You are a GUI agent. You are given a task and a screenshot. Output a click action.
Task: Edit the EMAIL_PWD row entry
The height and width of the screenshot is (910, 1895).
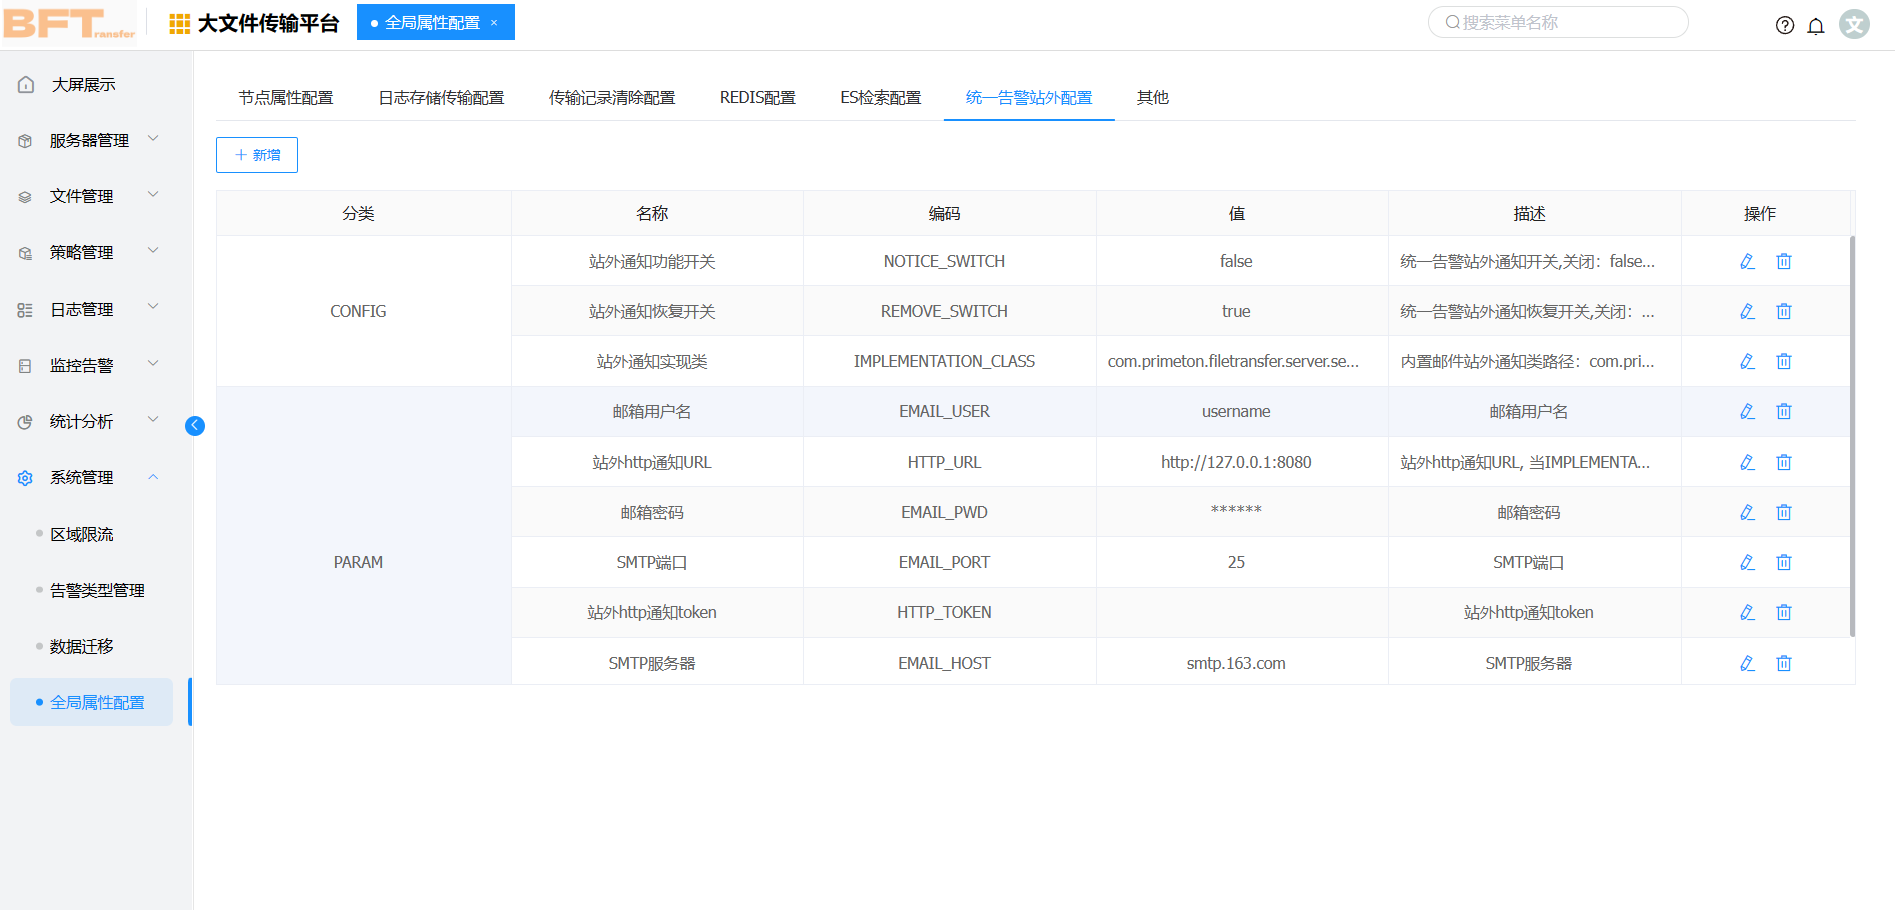point(1747,512)
